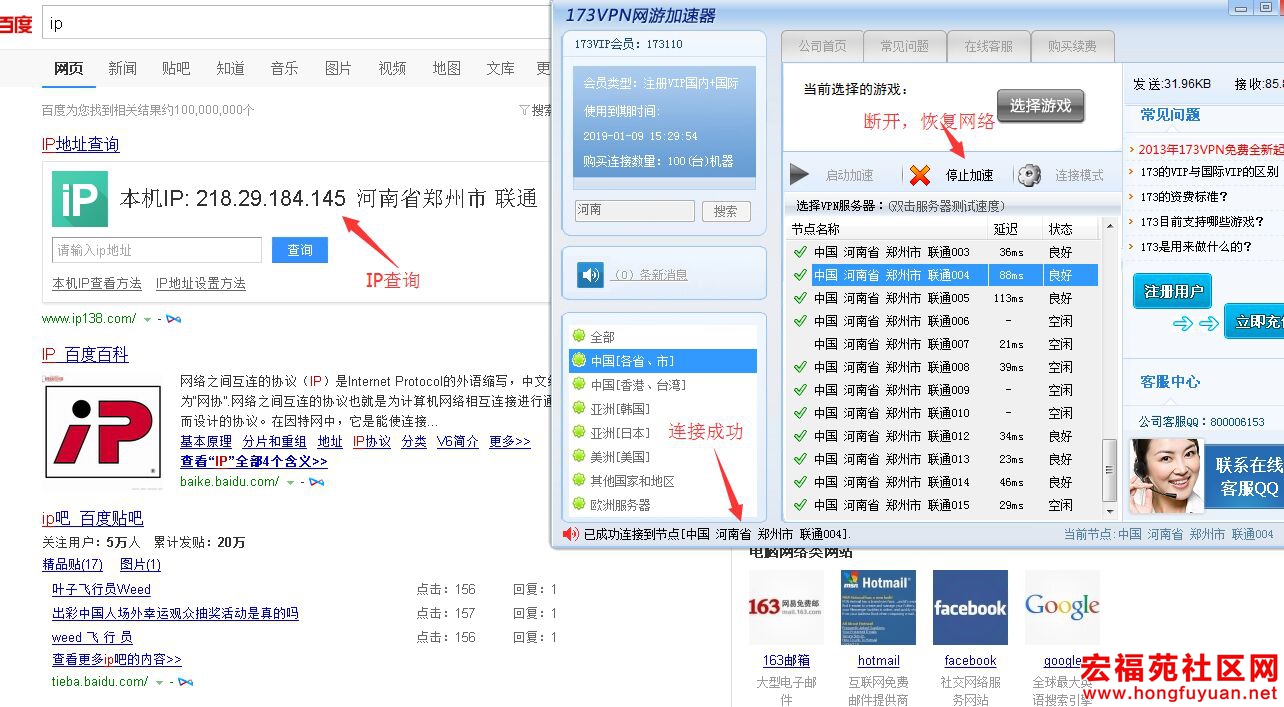Click the Baidu logo beside the search box
This screenshot has width=1284, height=707.
(x=15, y=23)
